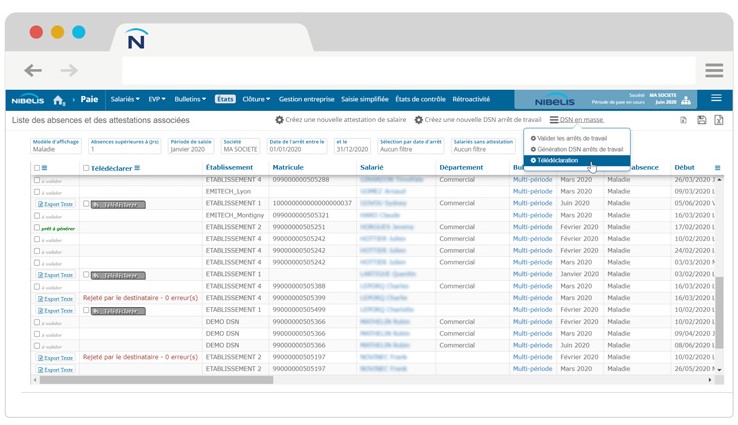
Task: Open the column options icon after Début header
Action: click(717, 168)
